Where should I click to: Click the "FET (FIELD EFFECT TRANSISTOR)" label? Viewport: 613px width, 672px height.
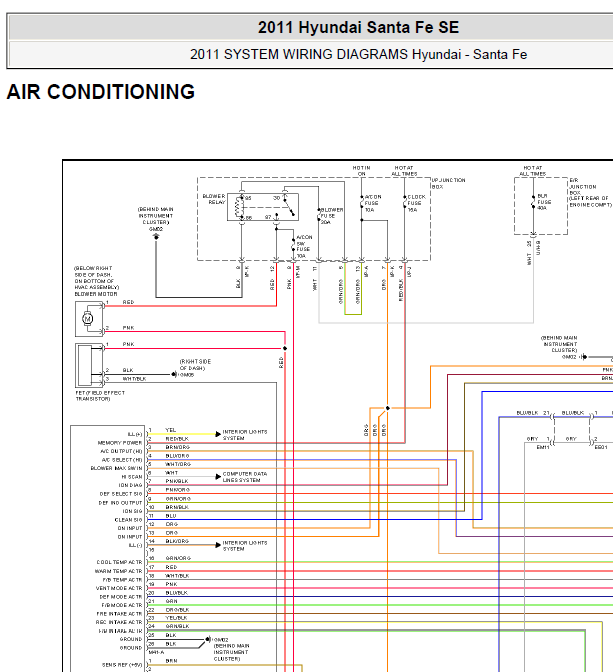[x=100, y=396]
